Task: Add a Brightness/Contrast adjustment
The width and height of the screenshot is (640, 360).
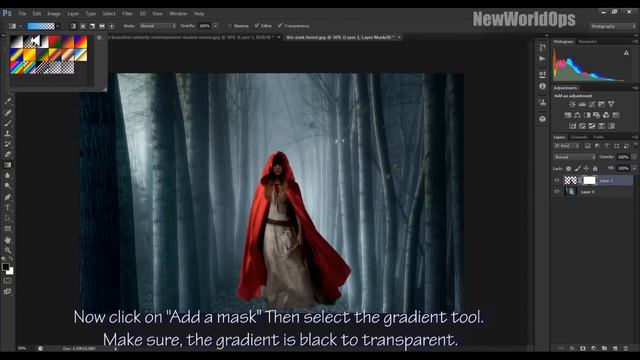Action: click(x=572, y=104)
